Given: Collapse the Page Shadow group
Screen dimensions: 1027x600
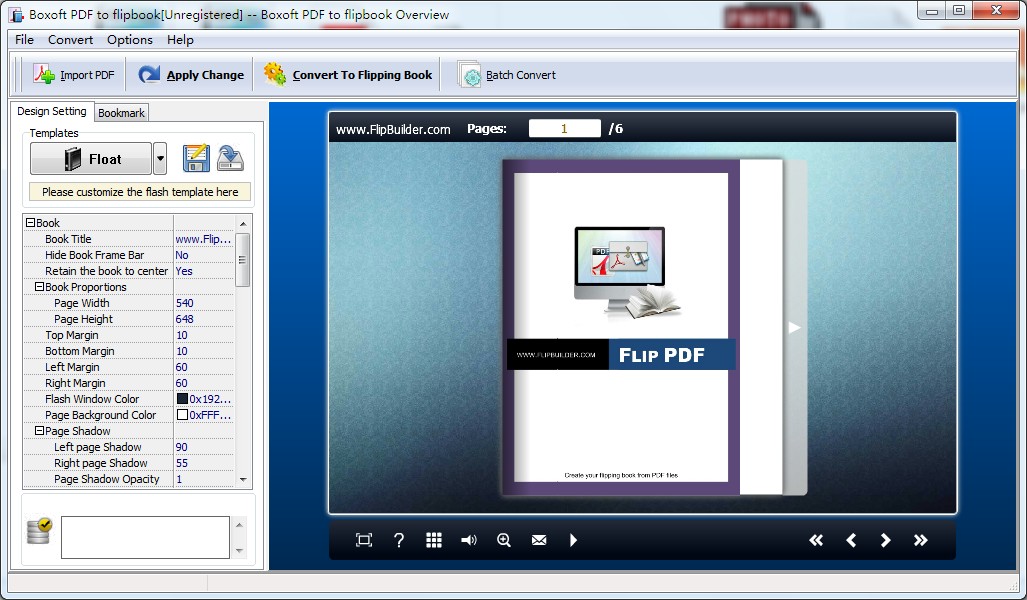Looking at the screenshot, I should click(39, 431).
